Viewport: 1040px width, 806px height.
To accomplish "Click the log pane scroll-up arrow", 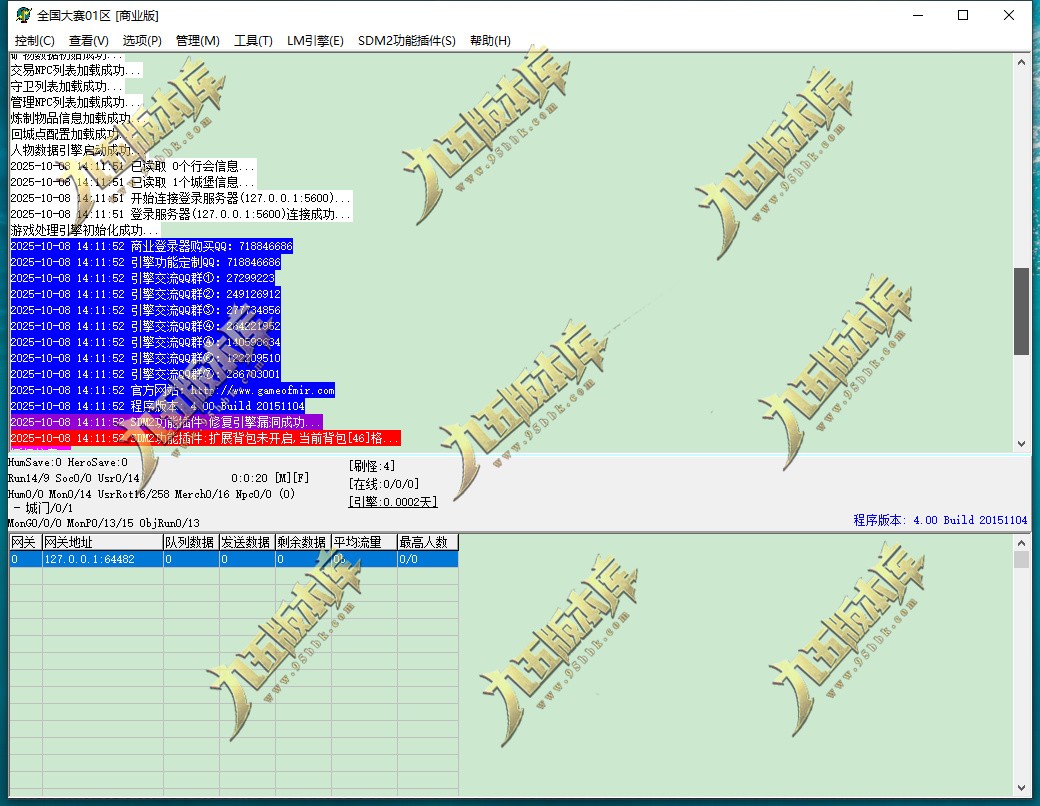I will point(1021,62).
